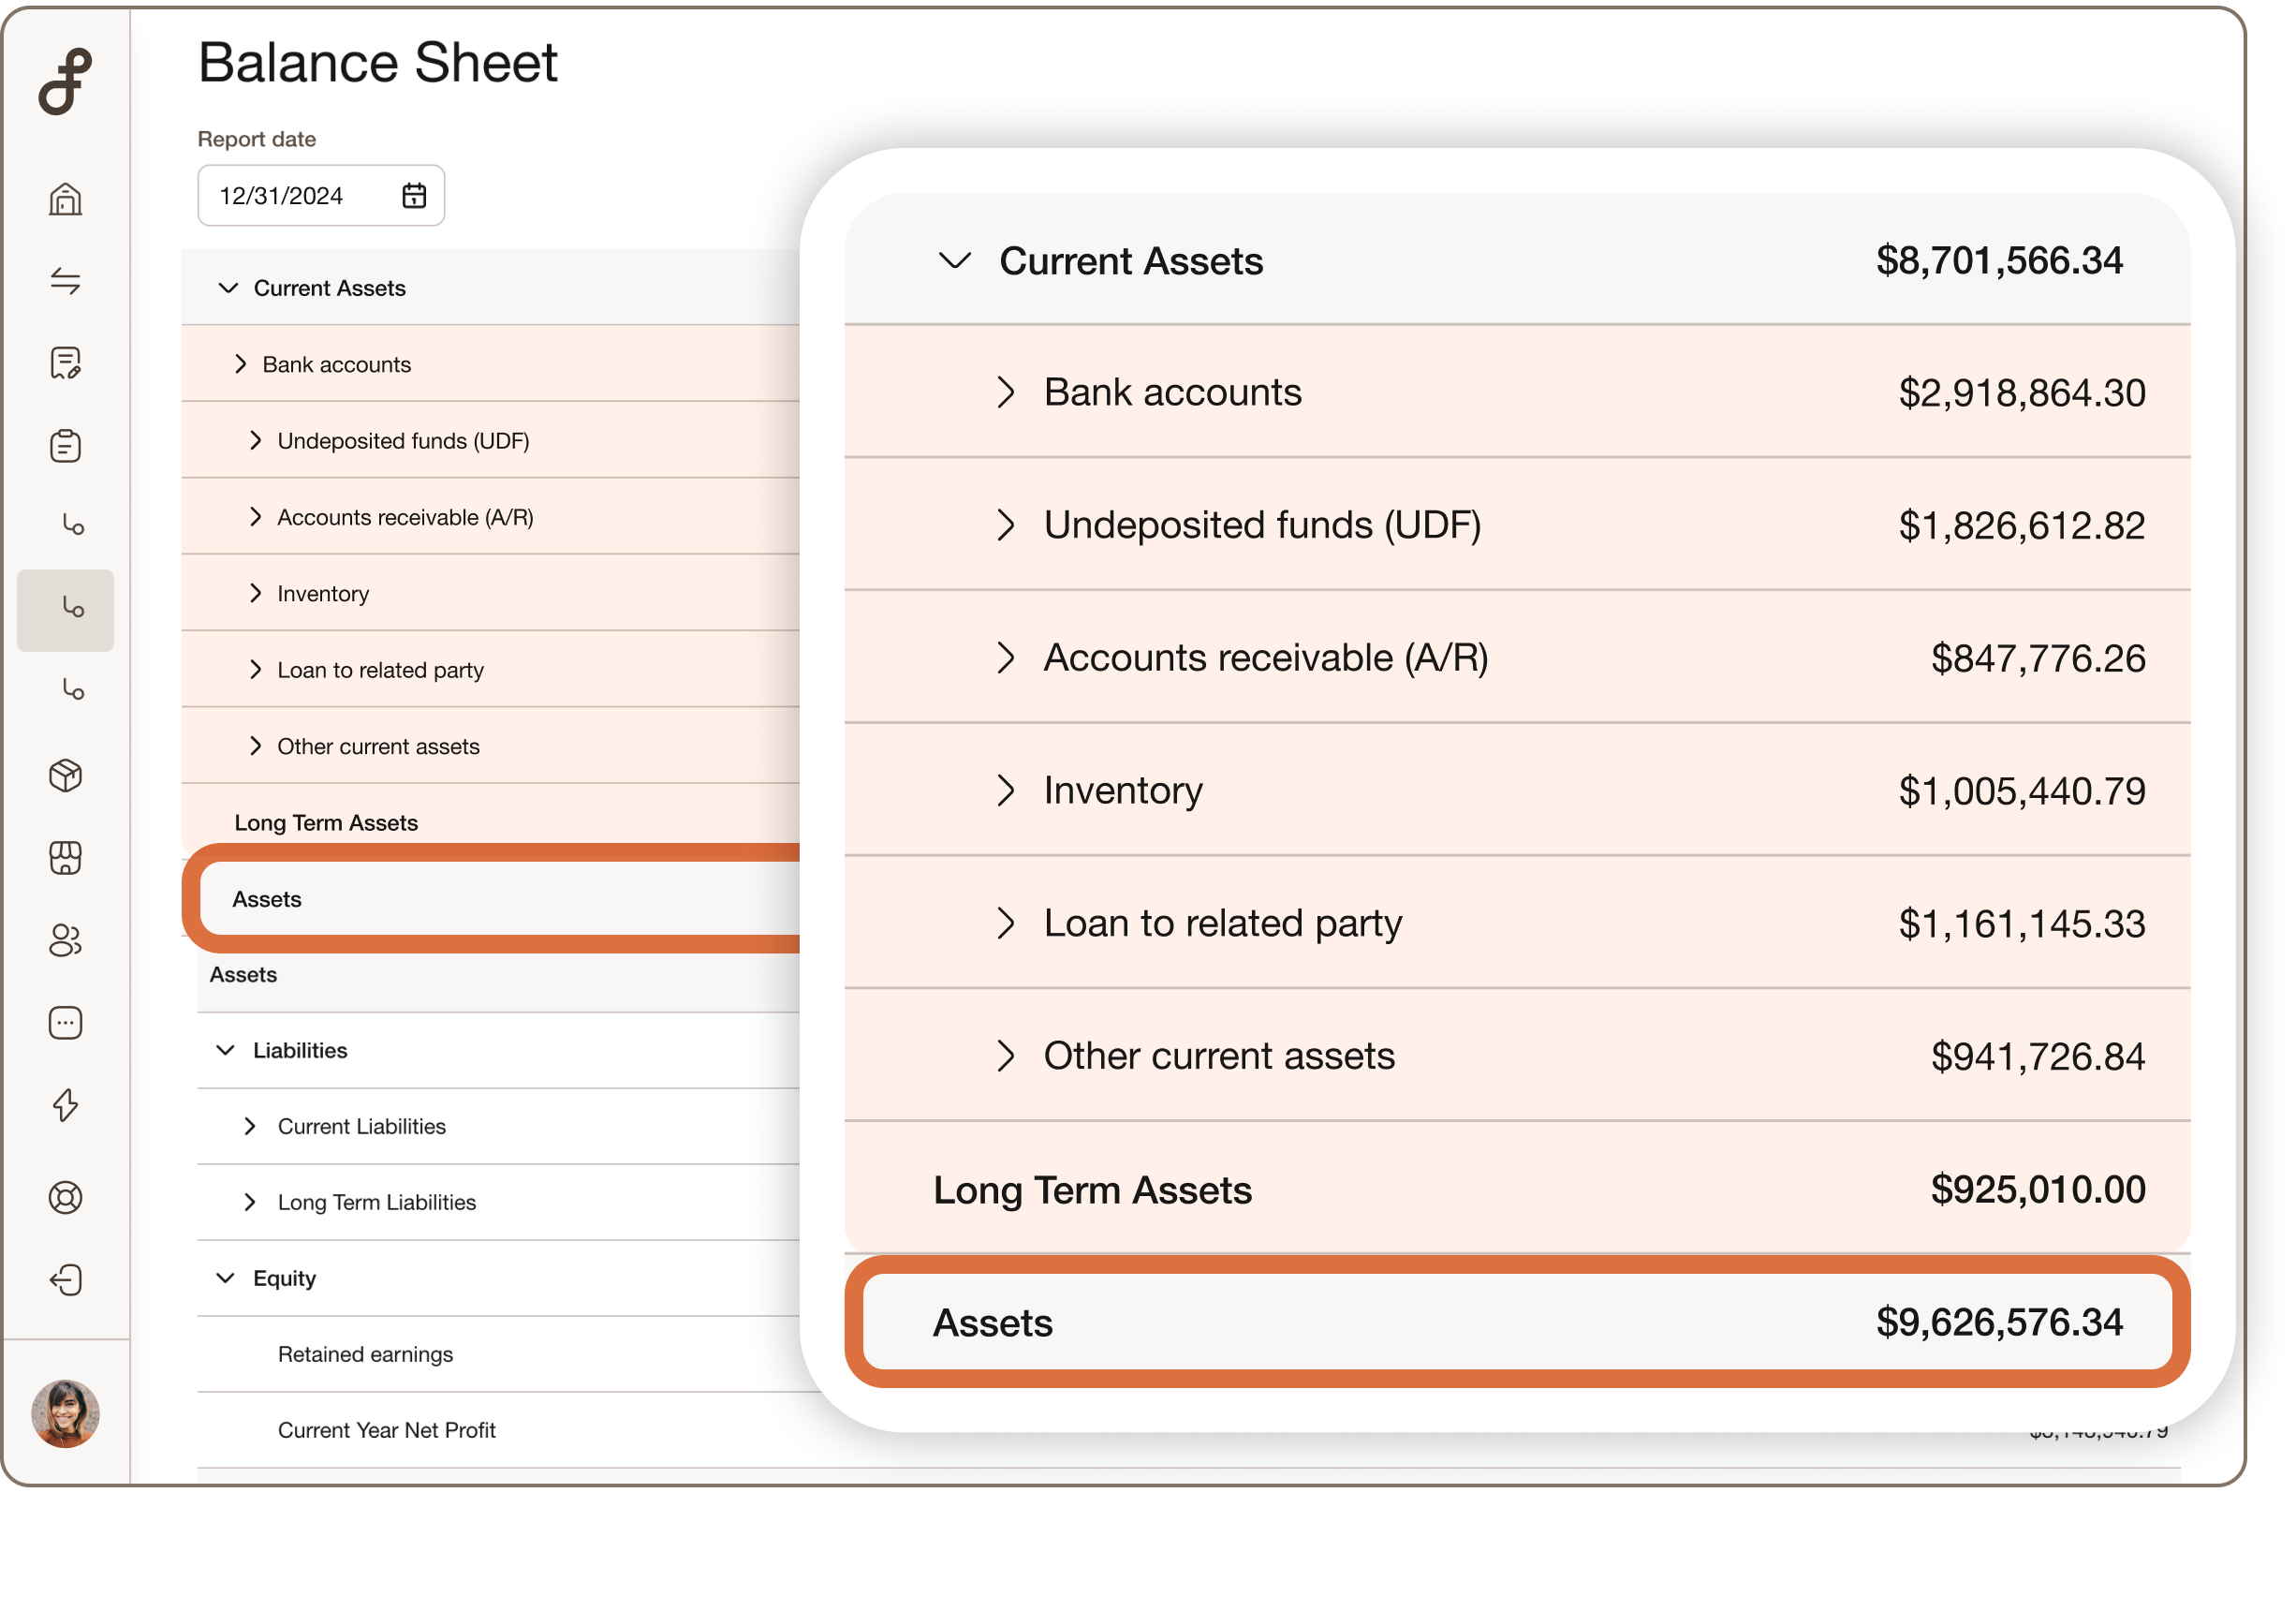Click the logout icon in sidebar
Image resolution: width=2296 pixels, height=1611 pixels.
click(65, 1280)
